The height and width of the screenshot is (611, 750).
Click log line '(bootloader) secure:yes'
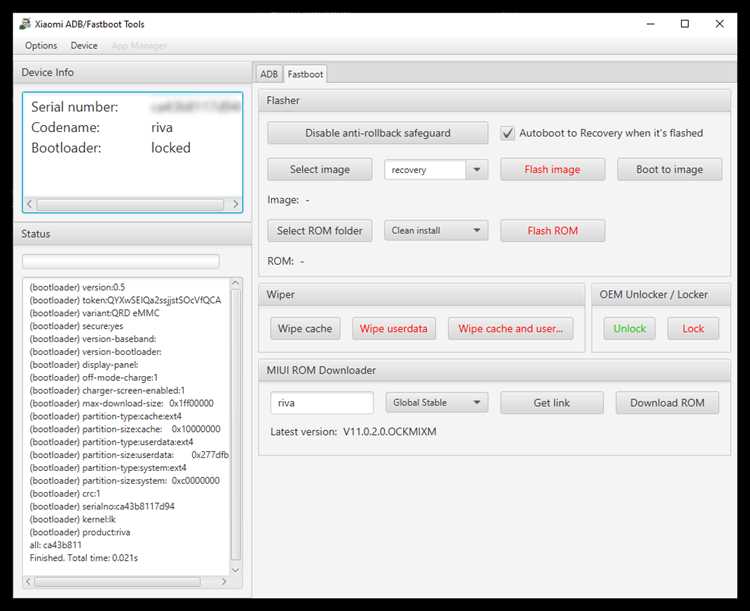pos(77,326)
